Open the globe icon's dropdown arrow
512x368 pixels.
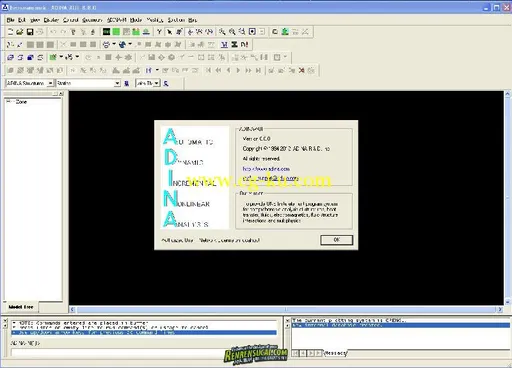[130, 44]
